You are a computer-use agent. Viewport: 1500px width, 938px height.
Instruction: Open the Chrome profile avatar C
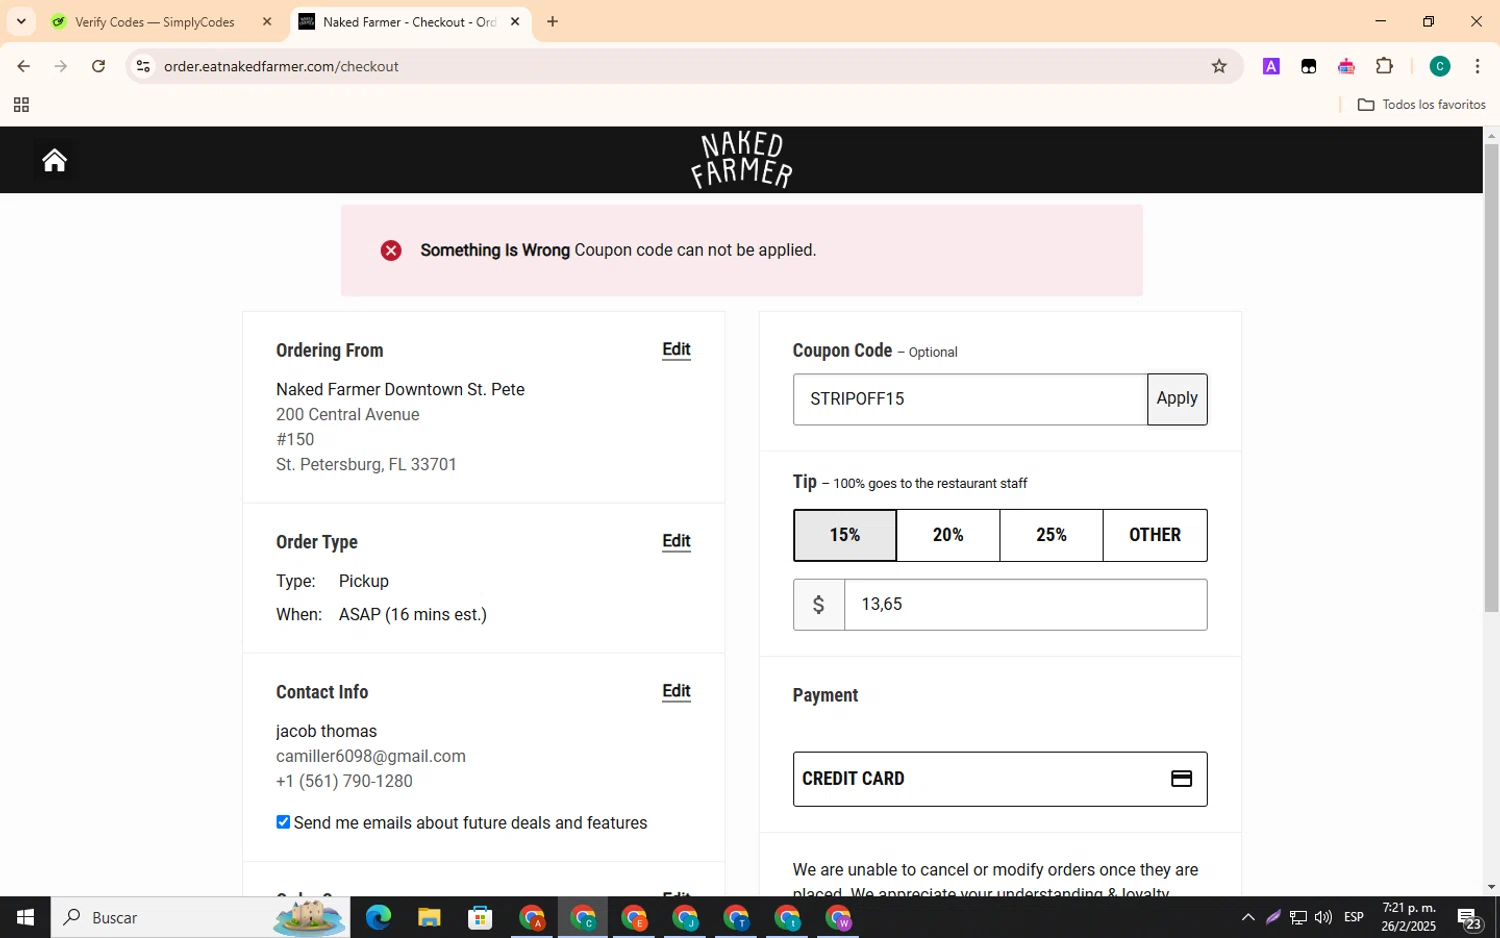(x=1440, y=66)
